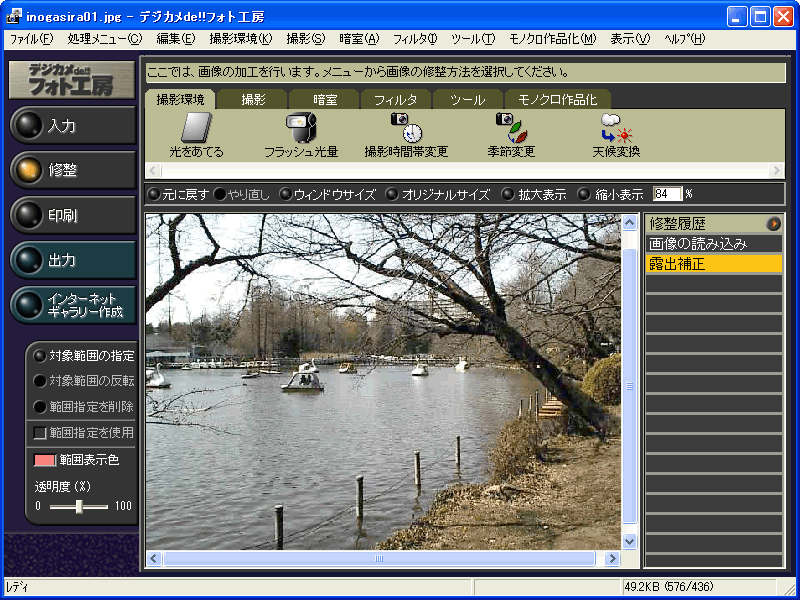Screen dimensions: 800x600
Task: Open インターネットギャラリー作成
Action: point(73,305)
